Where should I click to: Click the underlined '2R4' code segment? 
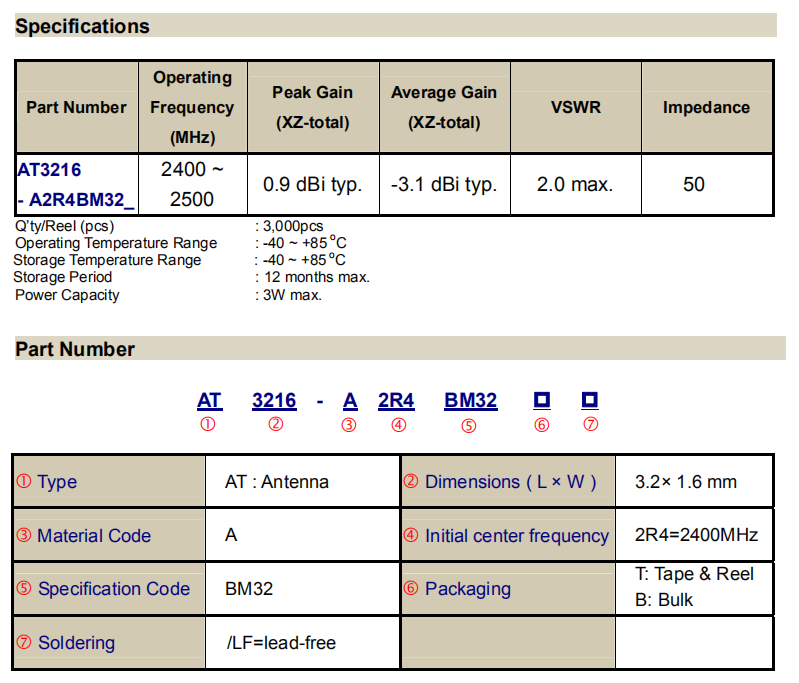(396, 401)
